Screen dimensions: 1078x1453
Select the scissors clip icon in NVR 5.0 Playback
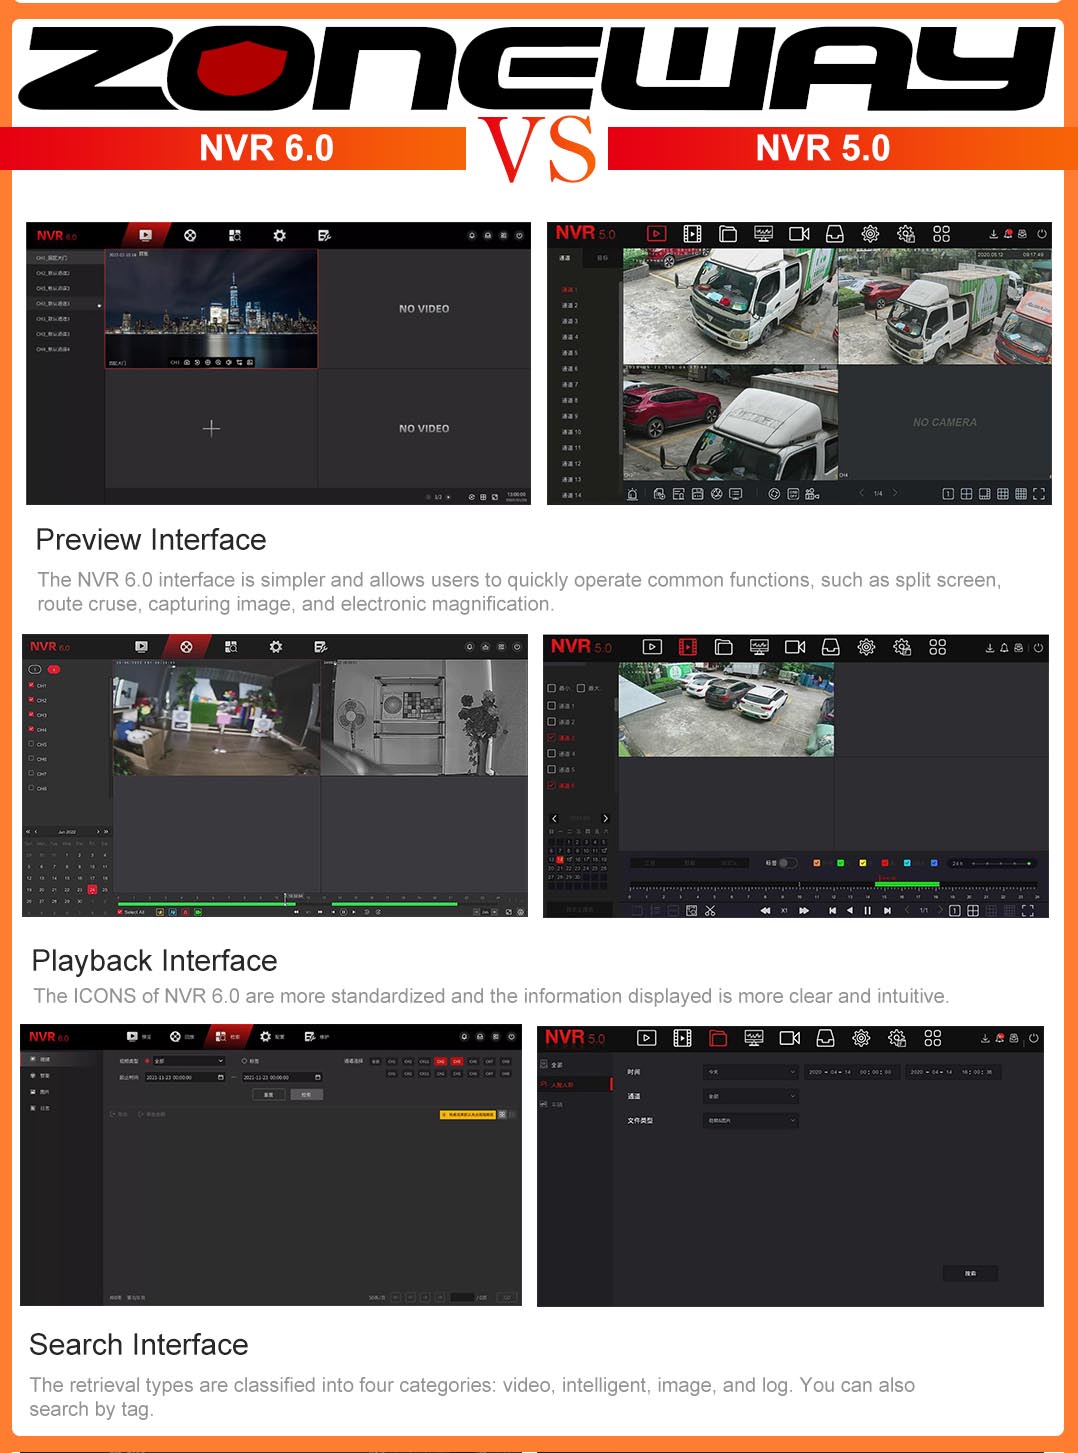point(710,910)
